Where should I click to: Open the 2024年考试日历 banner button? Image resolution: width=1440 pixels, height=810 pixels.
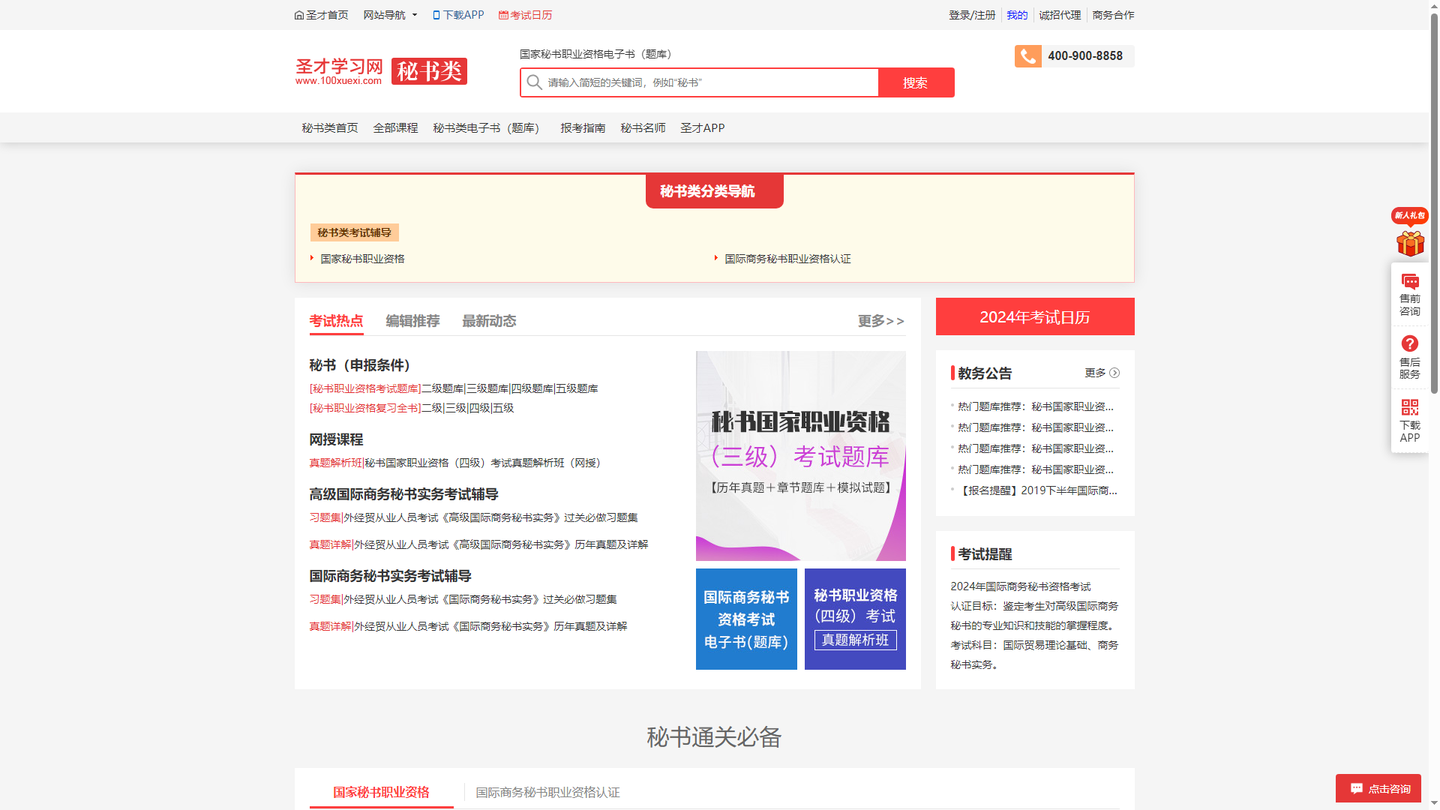click(x=1035, y=317)
